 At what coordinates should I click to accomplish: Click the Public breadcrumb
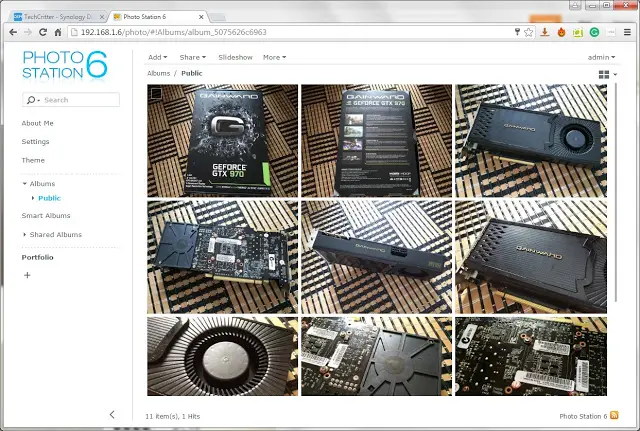pos(191,73)
